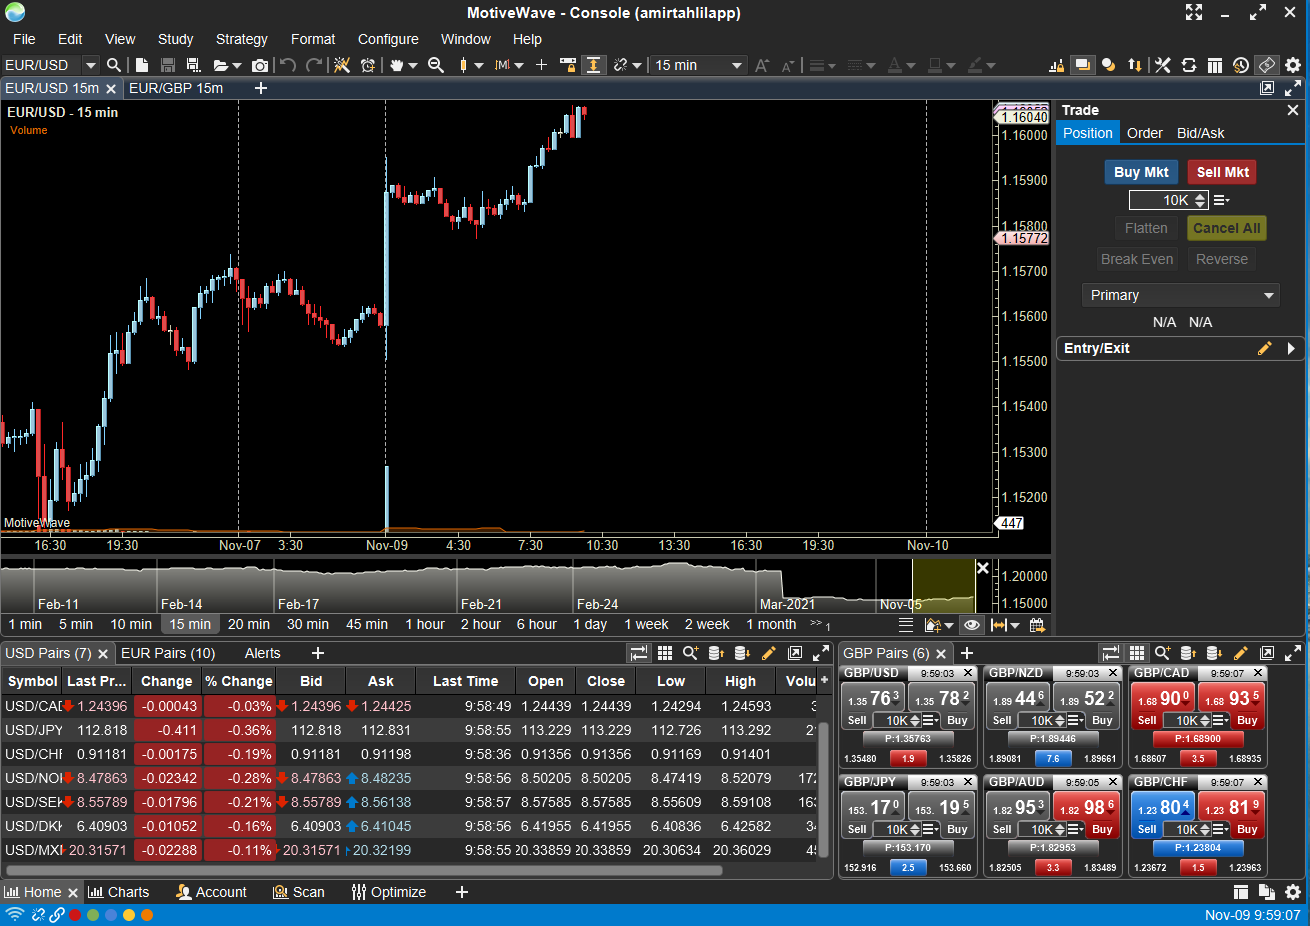Toggle the eye visibility icon below chart
Viewport: 1310px width, 926px height.
point(971,625)
